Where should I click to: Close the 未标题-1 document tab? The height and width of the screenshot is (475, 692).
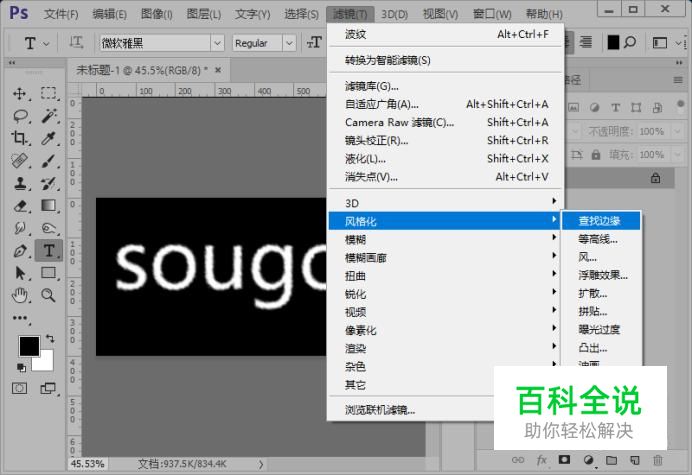[218, 70]
